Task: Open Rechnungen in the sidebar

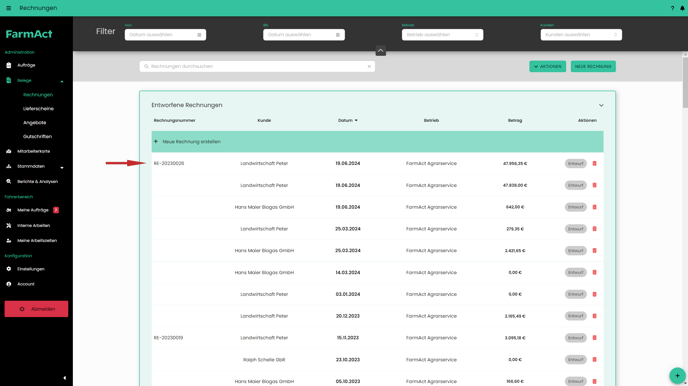Action: point(38,95)
